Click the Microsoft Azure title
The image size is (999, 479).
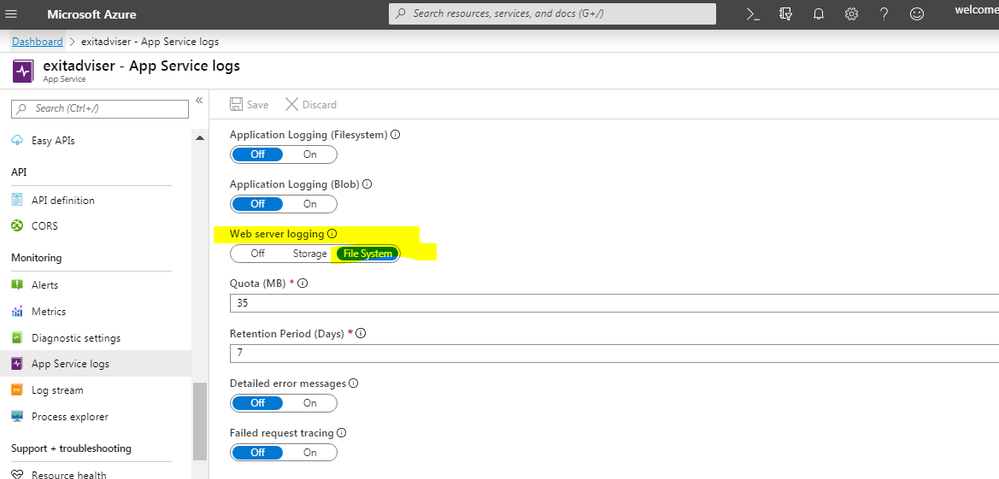pos(92,14)
